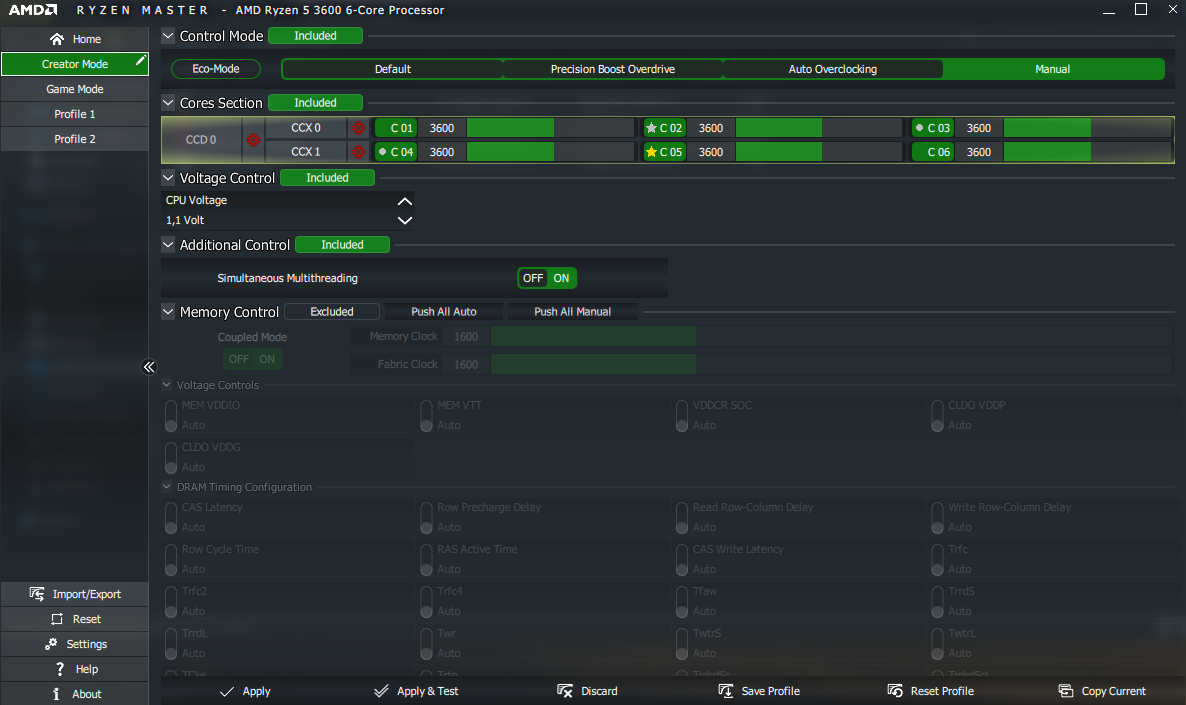Open Profile 2
1186x705 pixels.
[75, 139]
